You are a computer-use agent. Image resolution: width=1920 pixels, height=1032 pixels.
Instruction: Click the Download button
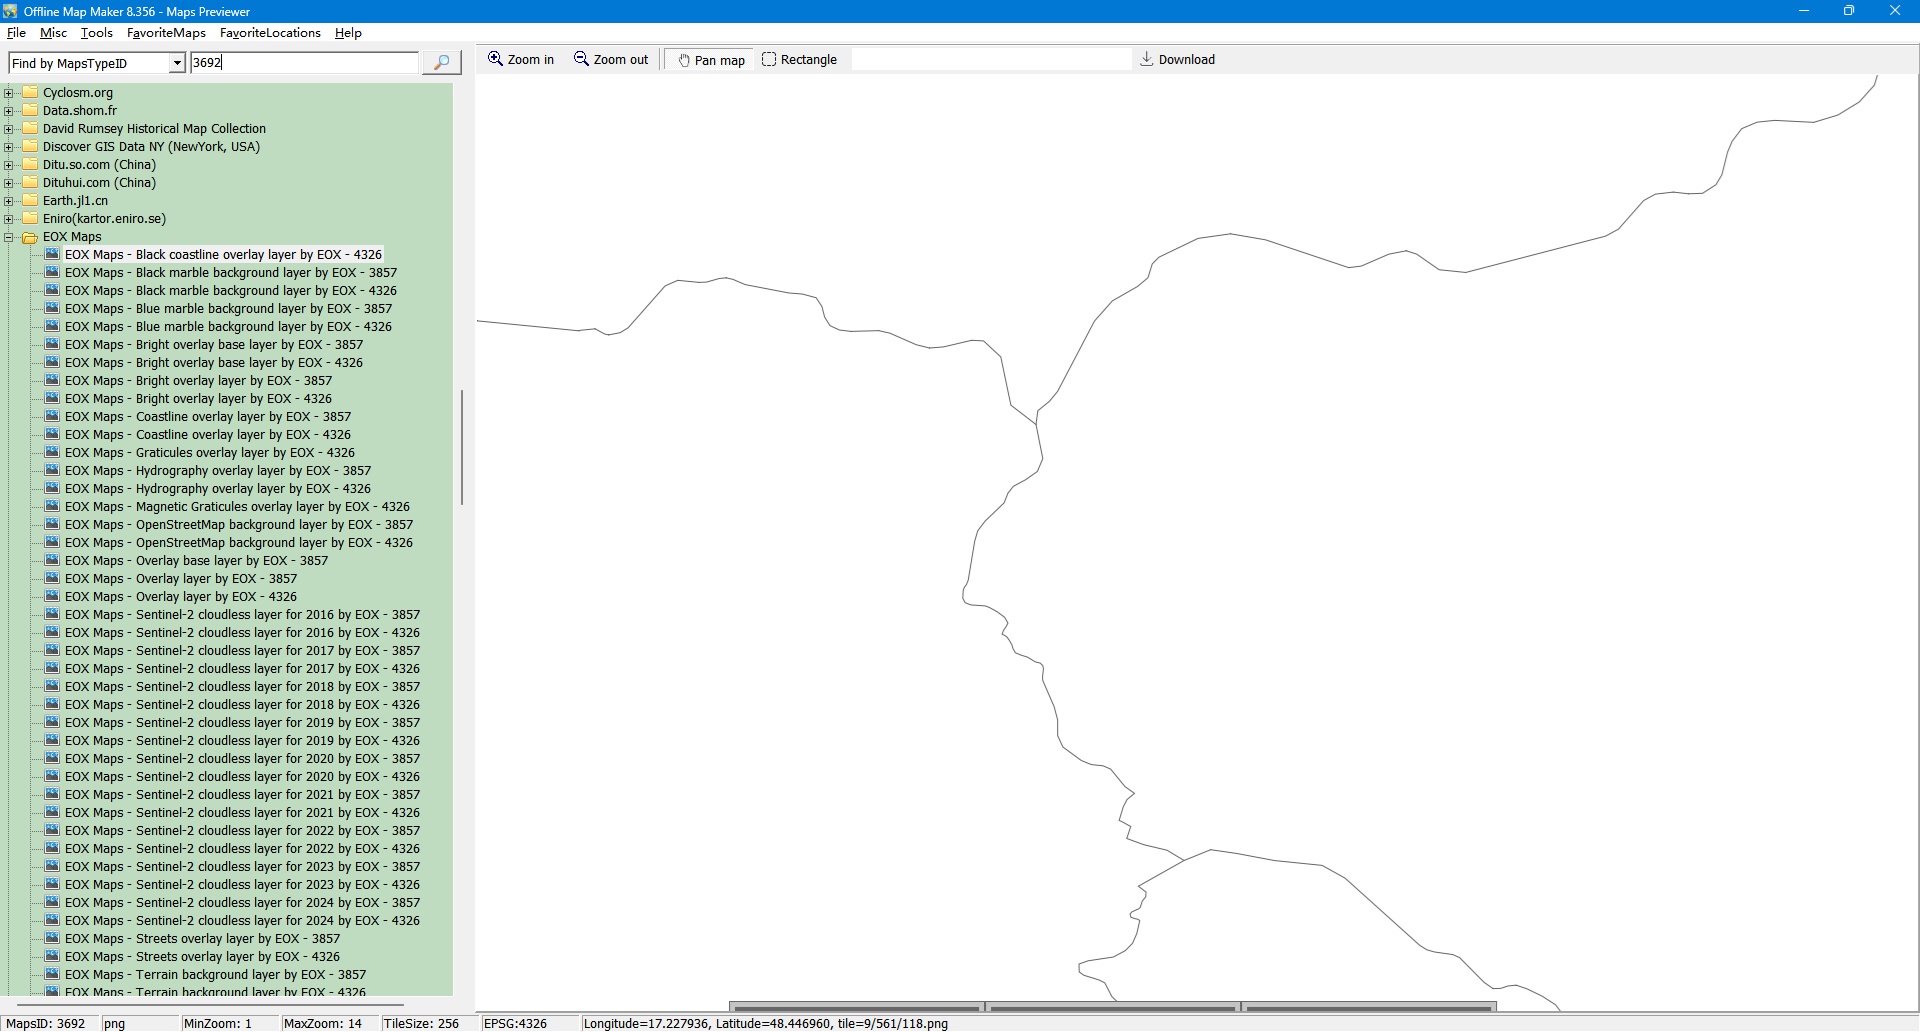pos(1178,60)
